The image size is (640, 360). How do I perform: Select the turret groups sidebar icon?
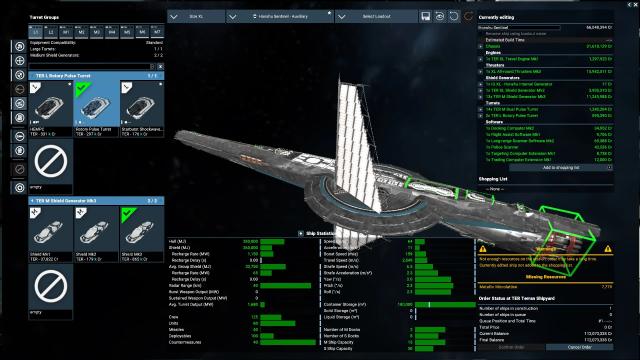point(19,104)
